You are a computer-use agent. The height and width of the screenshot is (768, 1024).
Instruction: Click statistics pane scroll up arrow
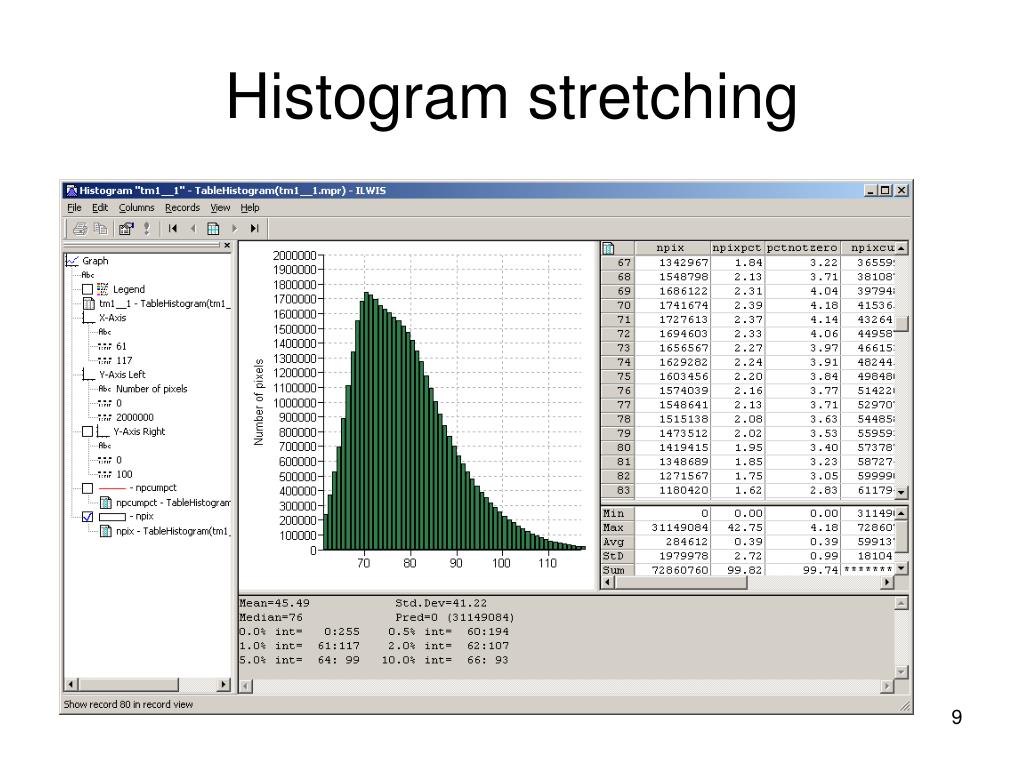[x=901, y=603]
